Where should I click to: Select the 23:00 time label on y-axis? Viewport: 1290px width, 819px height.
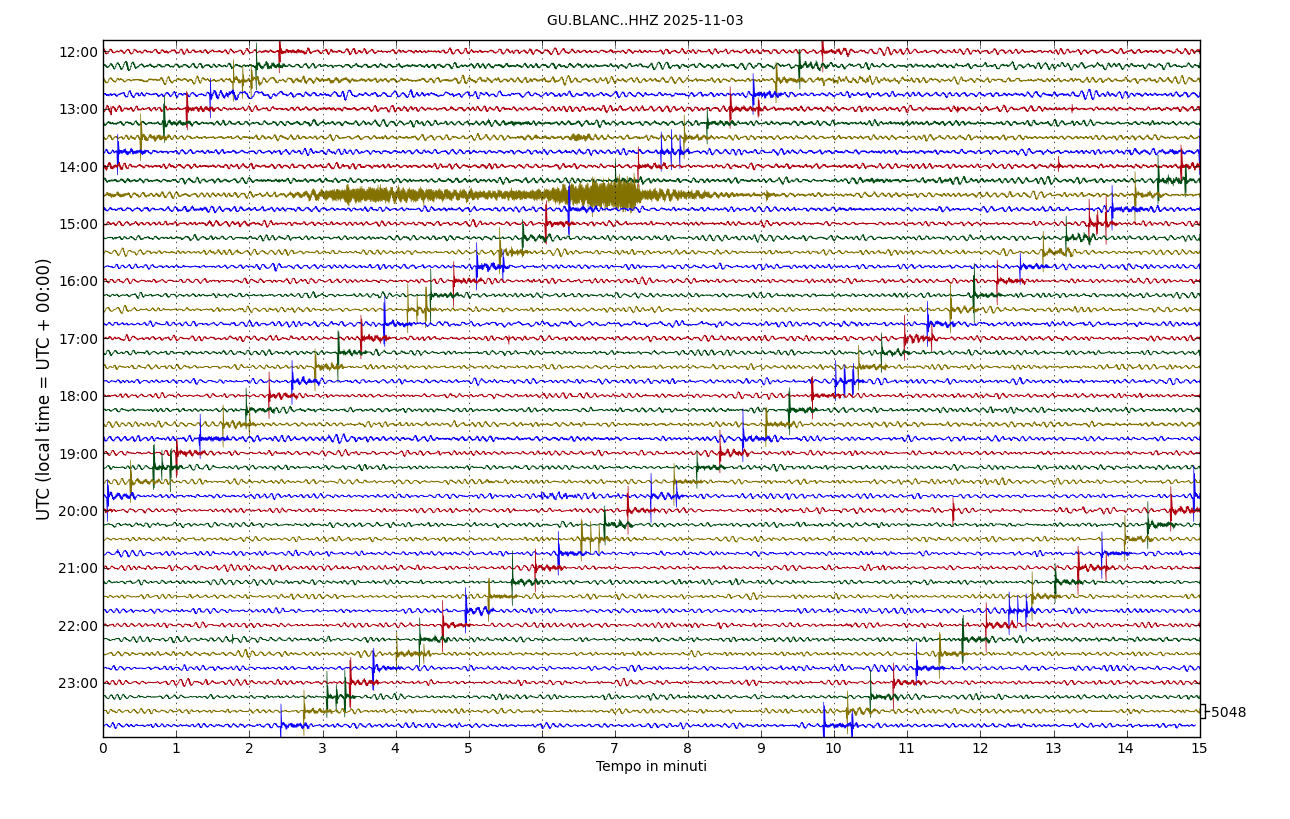click(78, 683)
